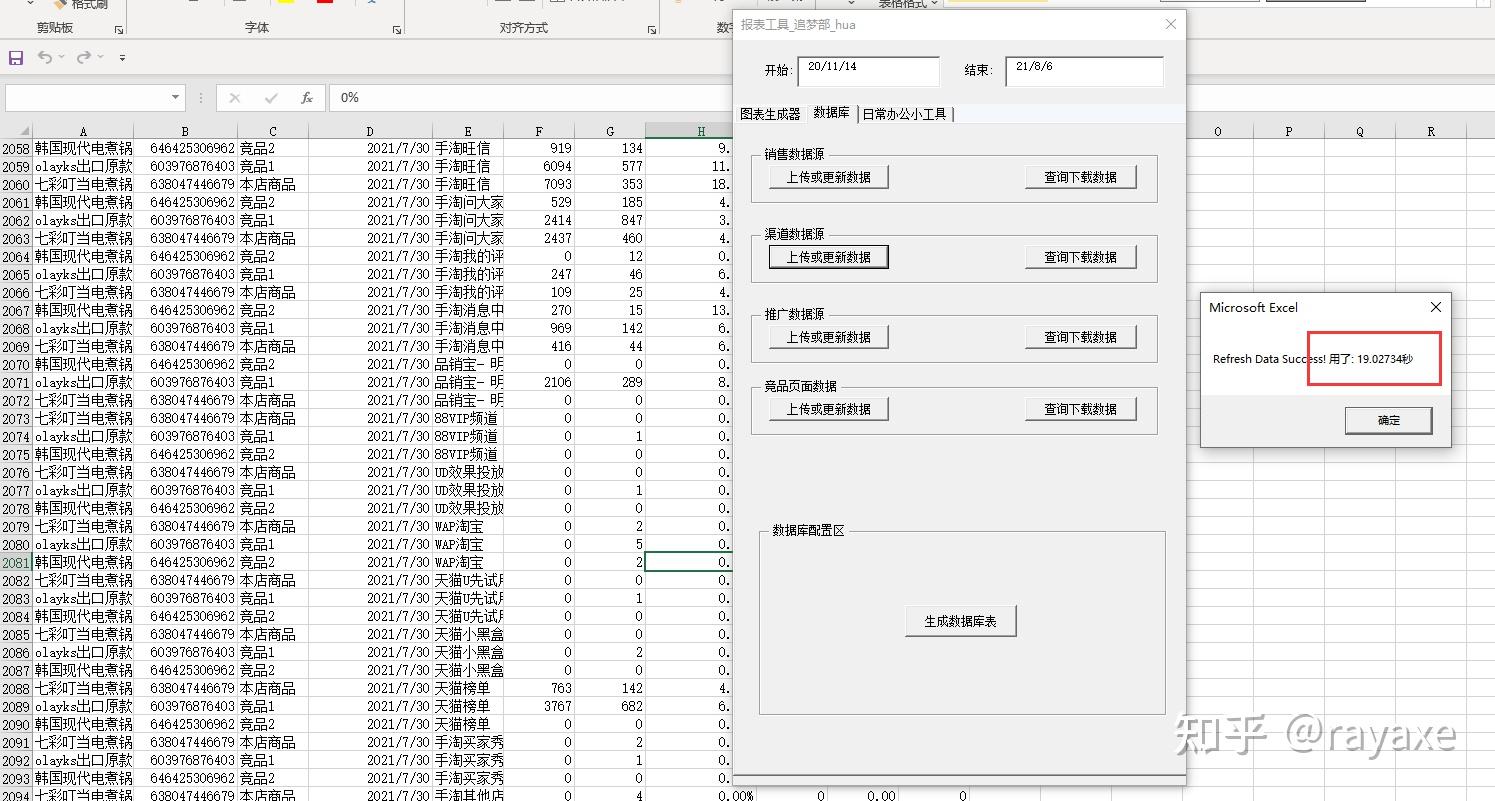Viewport: 1495px width, 801px height.
Task: Expand the Quick Access Toolbar customize arrow
Action: [122, 57]
